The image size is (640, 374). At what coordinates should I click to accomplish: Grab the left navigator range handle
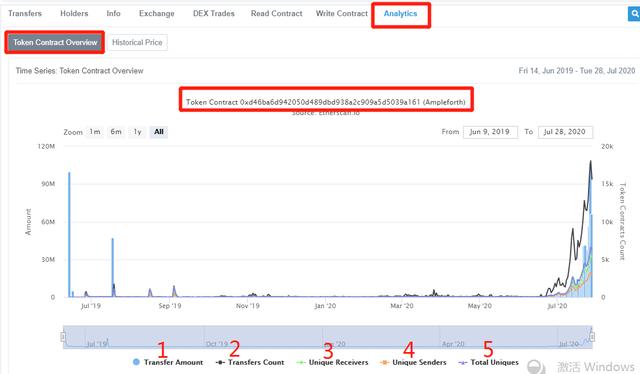(x=63, y=337)
